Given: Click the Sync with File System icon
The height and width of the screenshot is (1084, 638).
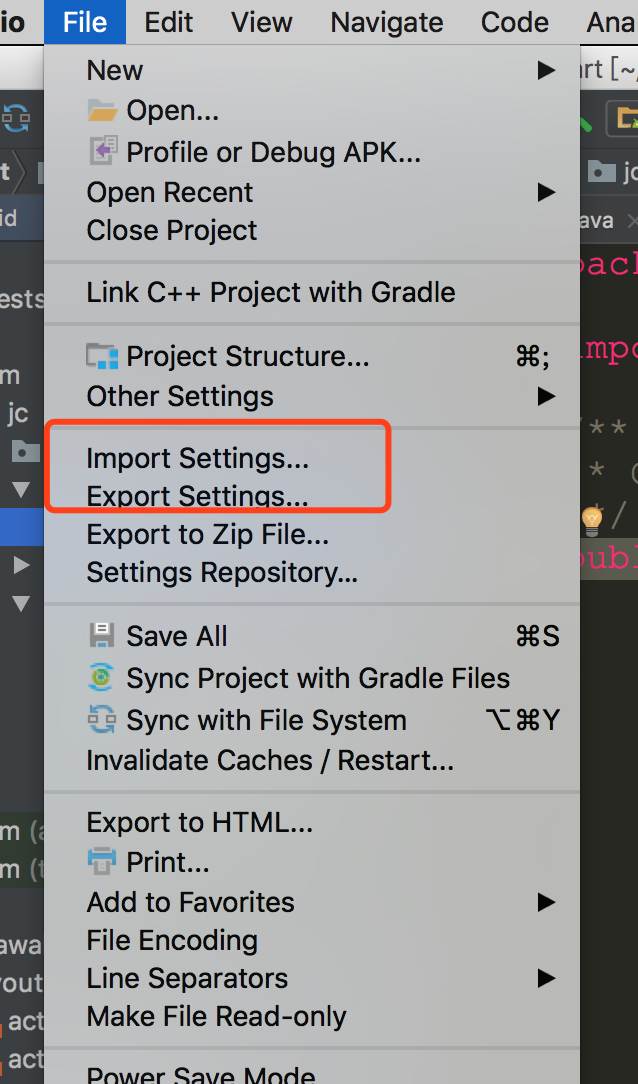Looking at the screenshot, I should pyautogui.click(x=102, y=720).
